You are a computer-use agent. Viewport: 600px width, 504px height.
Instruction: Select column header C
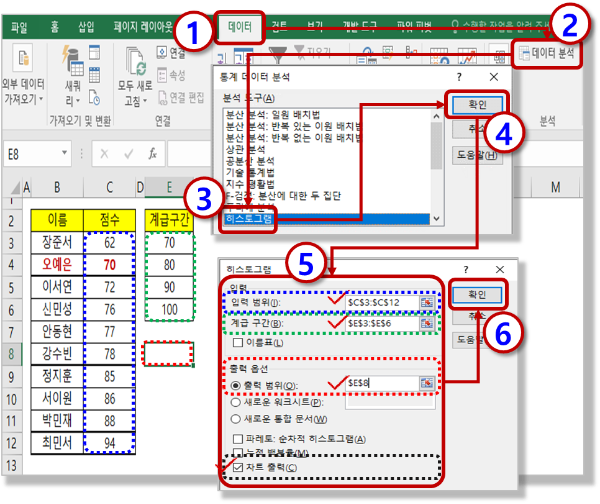(109, 188)
